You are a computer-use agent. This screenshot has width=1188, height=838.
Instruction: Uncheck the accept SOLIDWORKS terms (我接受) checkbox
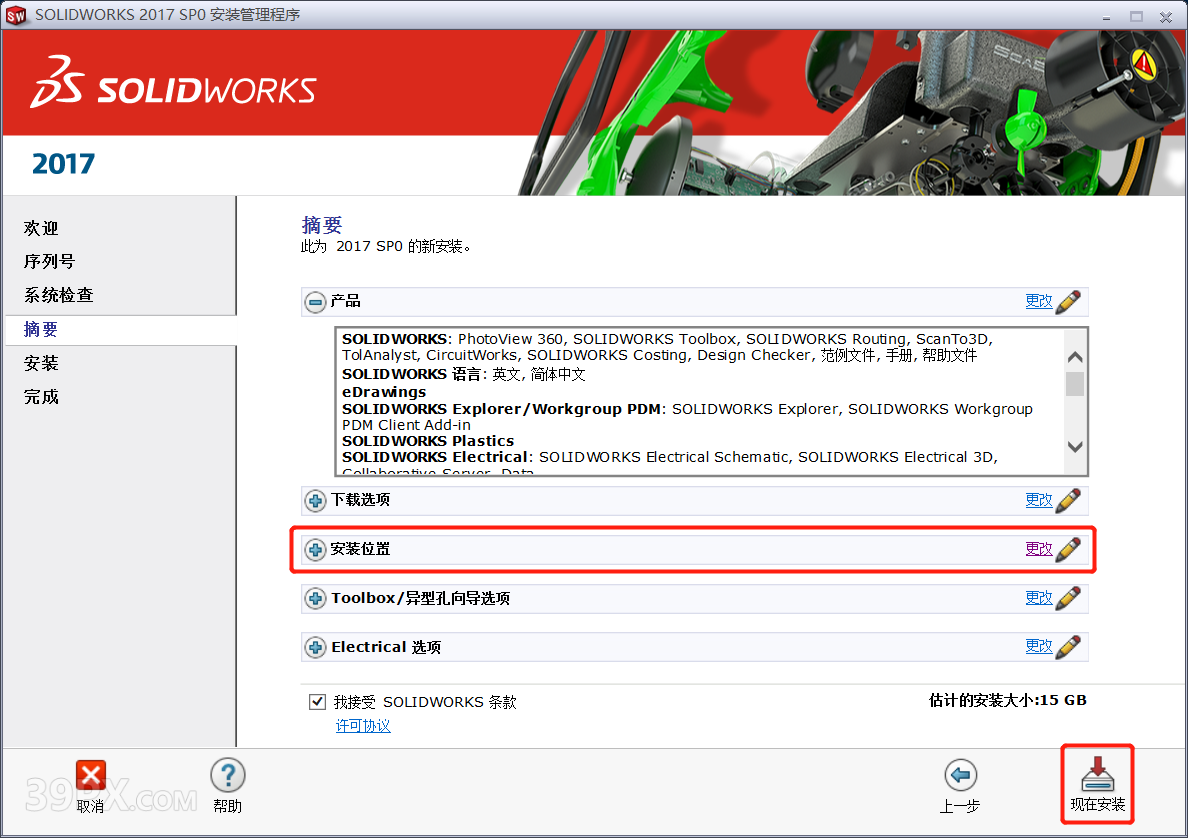(318, 702)
